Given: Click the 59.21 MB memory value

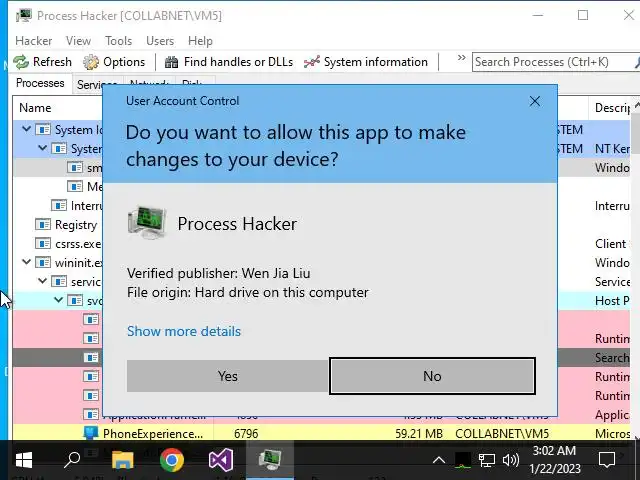Looking at the screenshot, I should tap(419, 433).
